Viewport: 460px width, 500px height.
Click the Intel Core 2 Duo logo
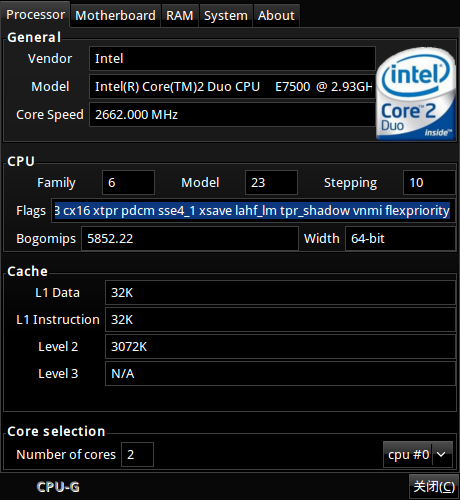[416, 94]
